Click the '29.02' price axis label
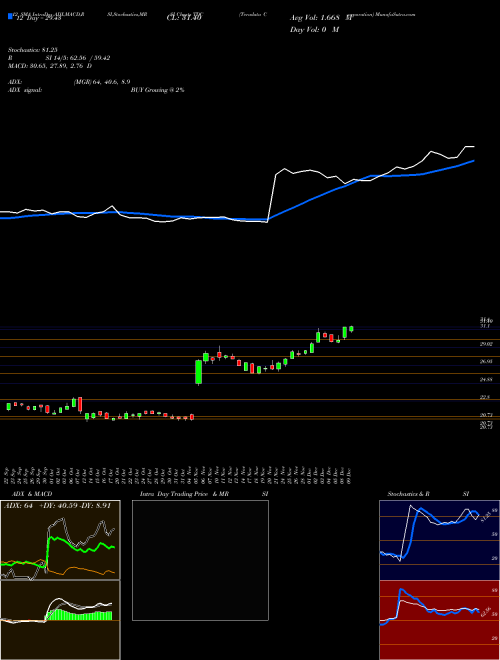The image size is (500, 660). point(487,344)
